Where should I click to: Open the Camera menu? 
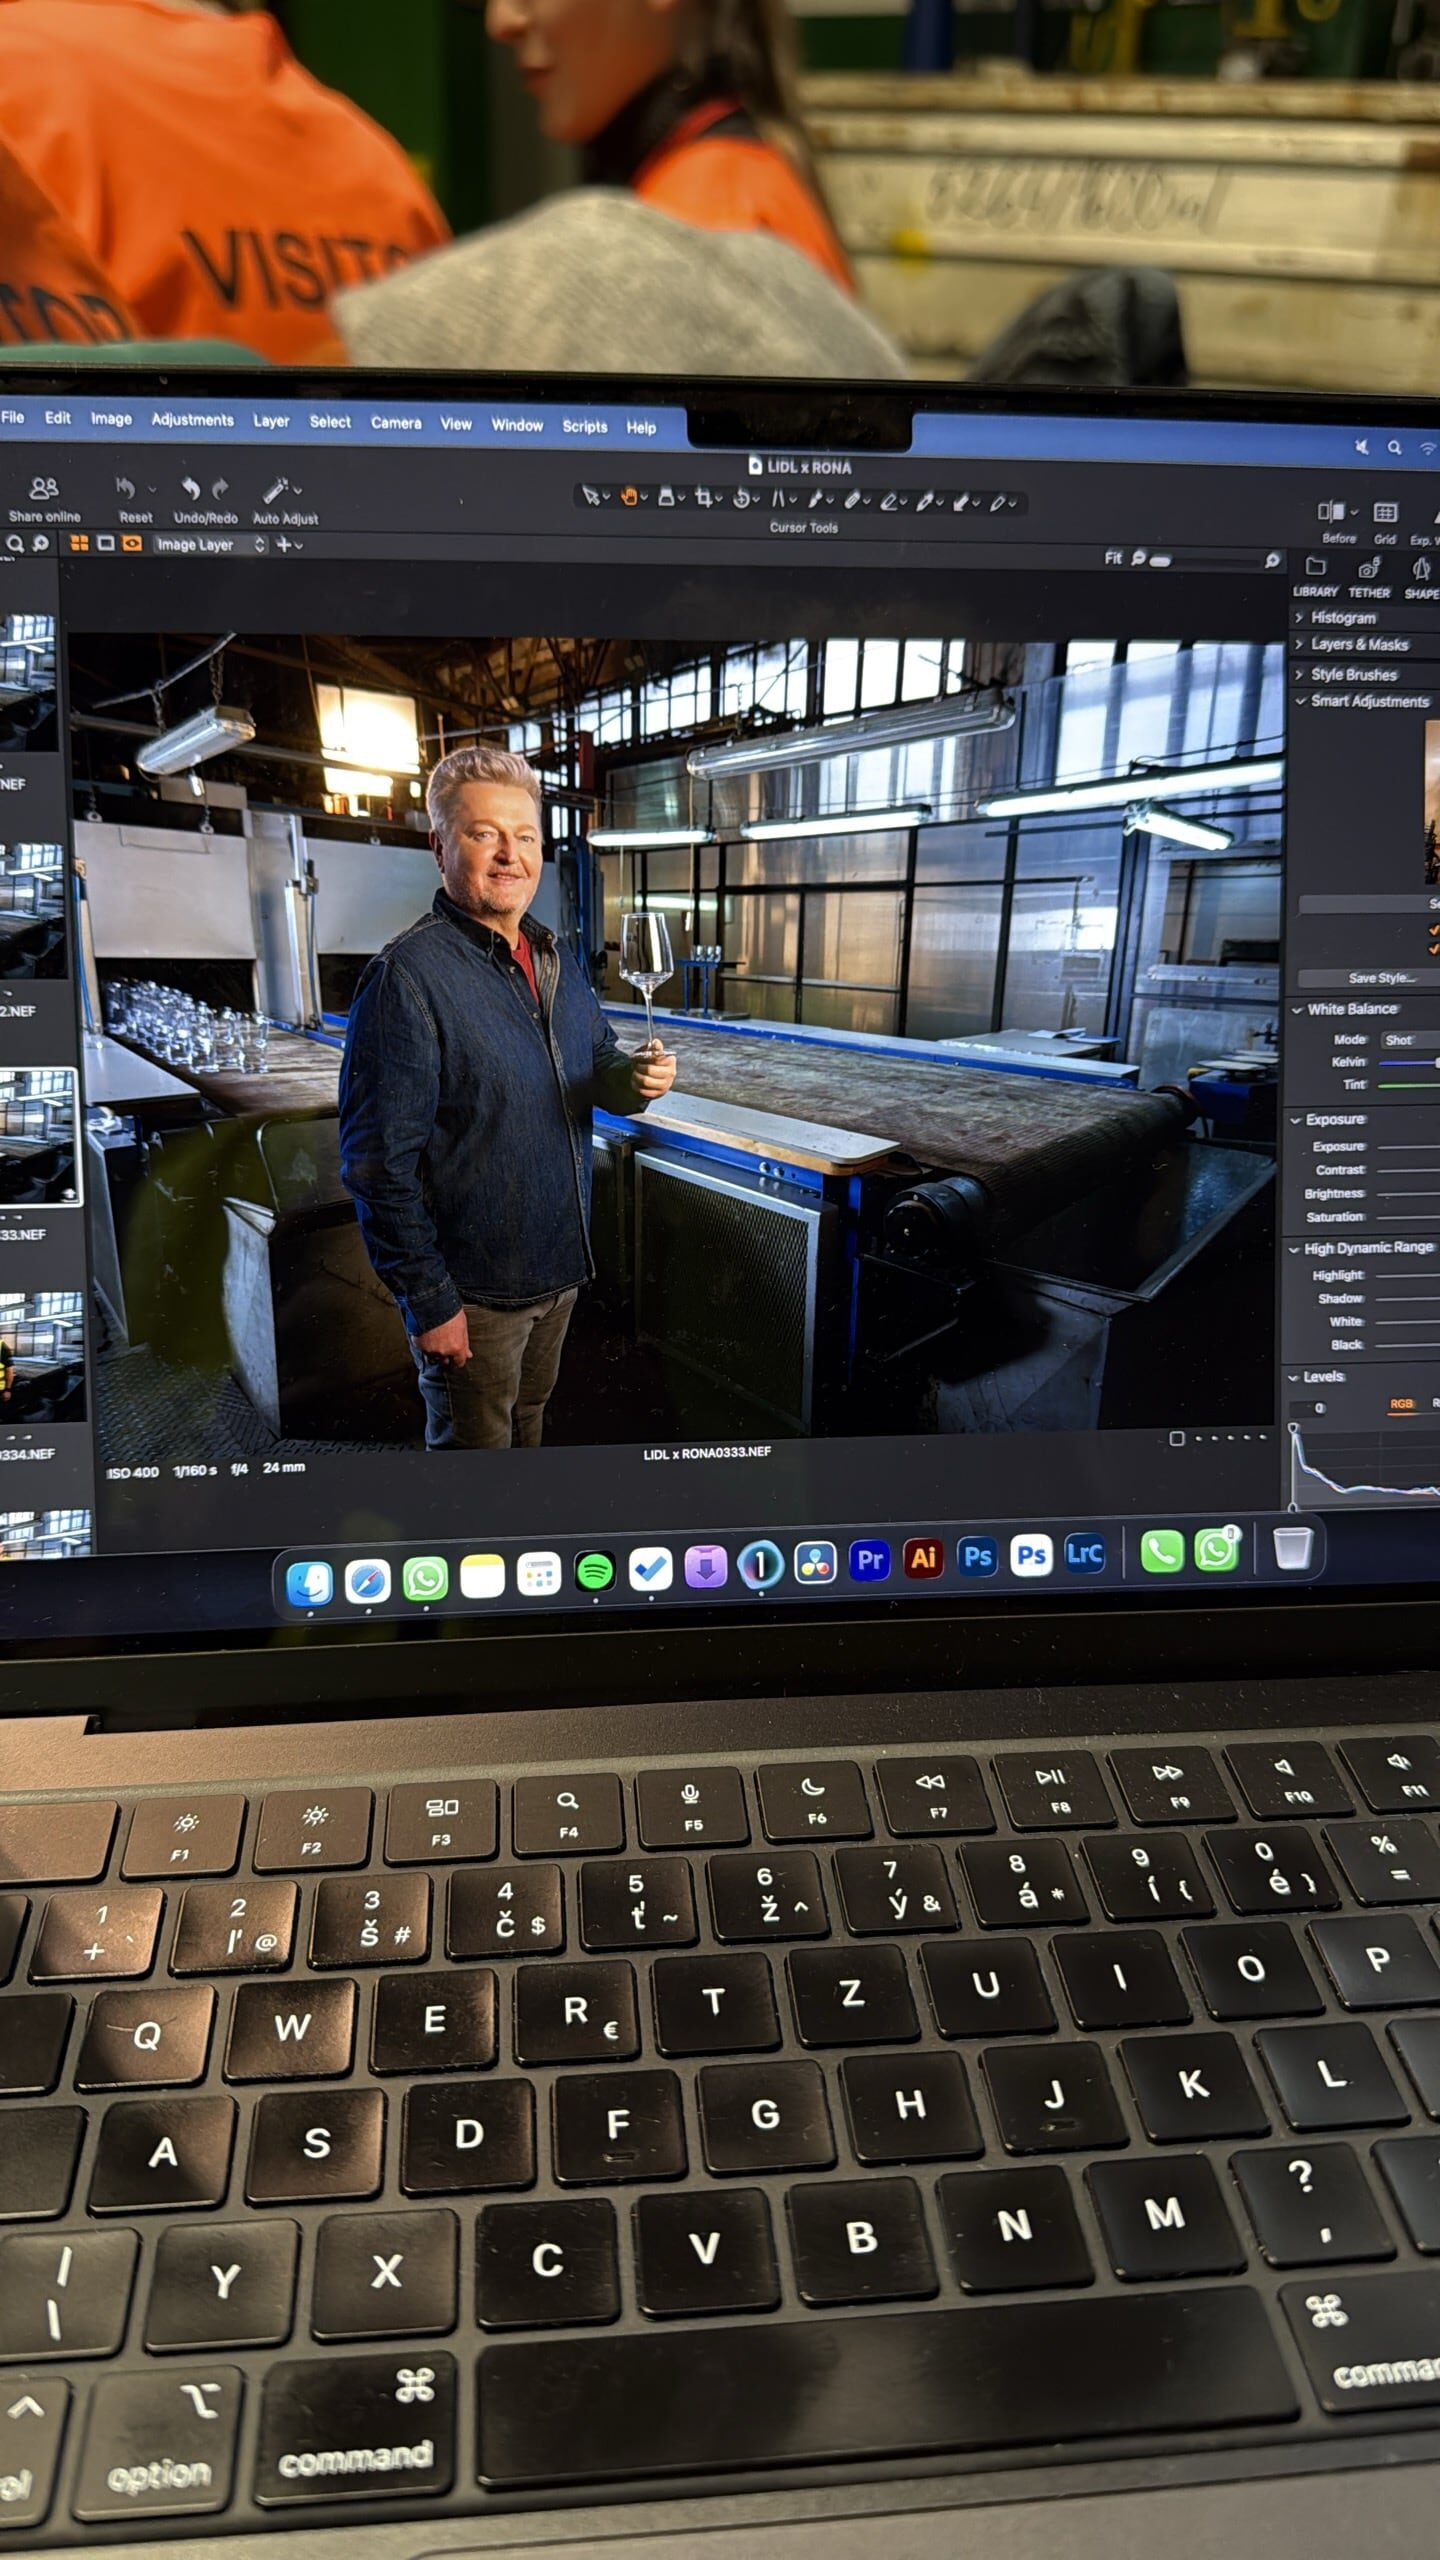pyautogui.click(x=396, y=423)
